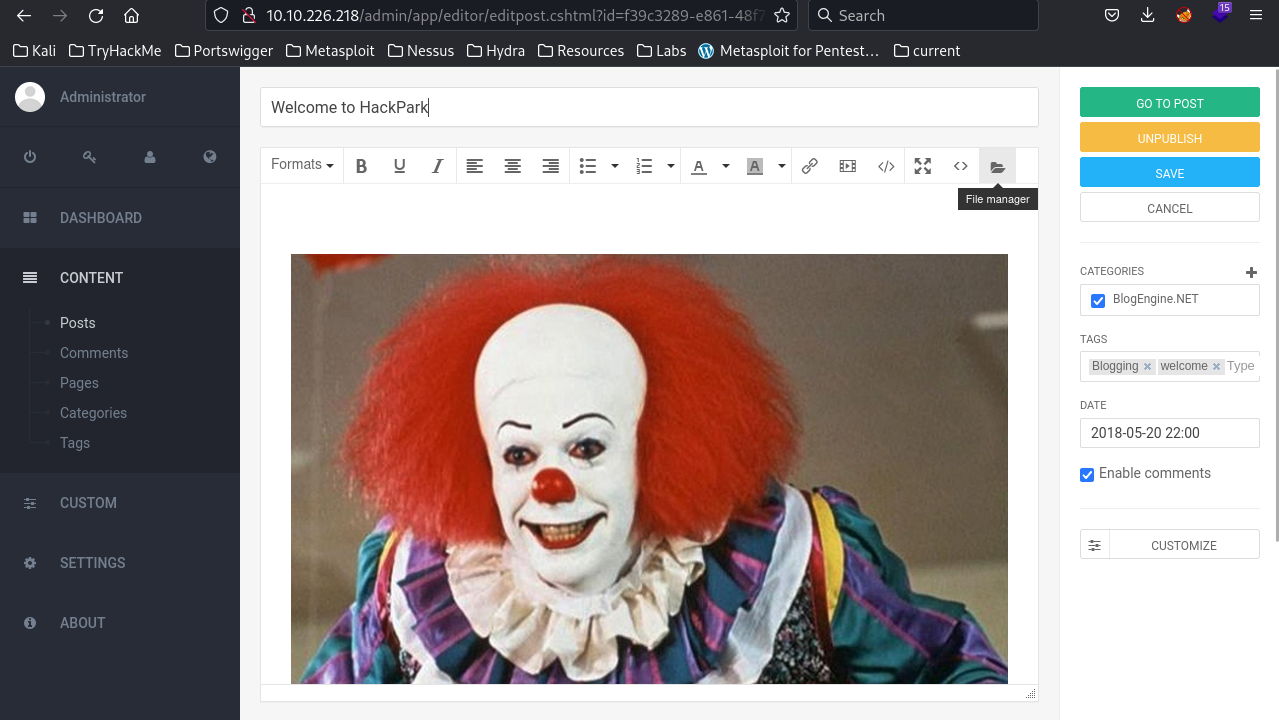The image size is (1279, 720).
Task: Click the Administrator avatar
Action: (x=30, y=97)
